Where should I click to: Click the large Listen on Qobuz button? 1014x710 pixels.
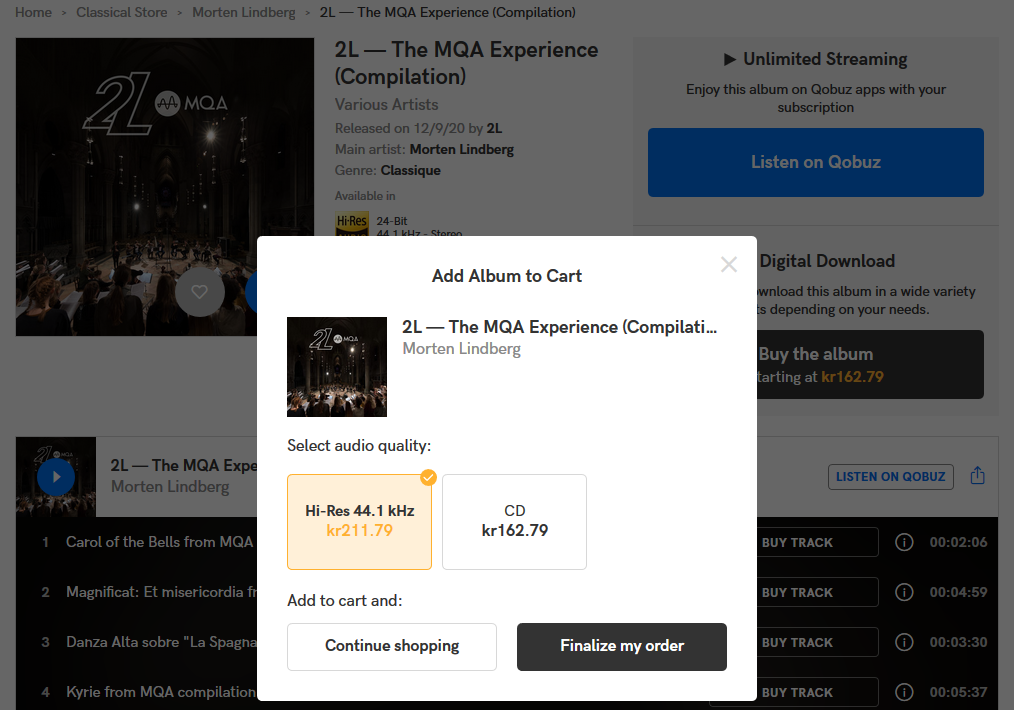(x=816, y=162)
